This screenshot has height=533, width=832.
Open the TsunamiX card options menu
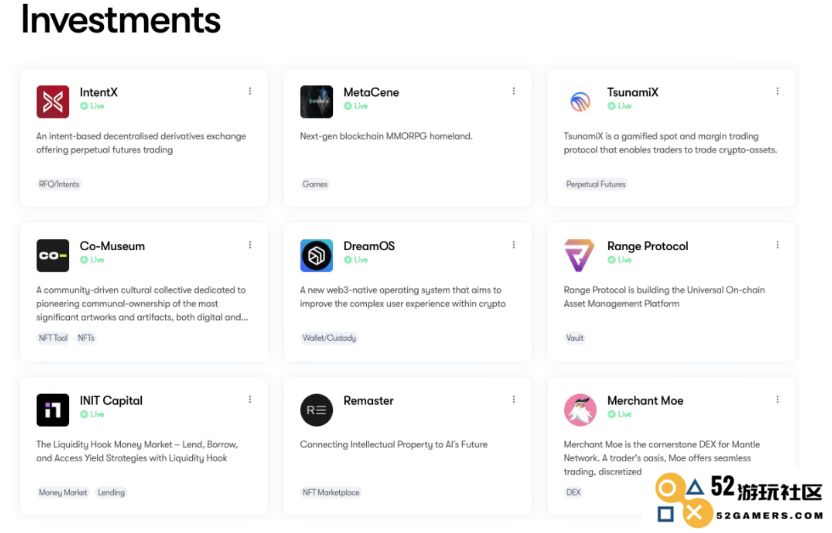coord(777,91)
